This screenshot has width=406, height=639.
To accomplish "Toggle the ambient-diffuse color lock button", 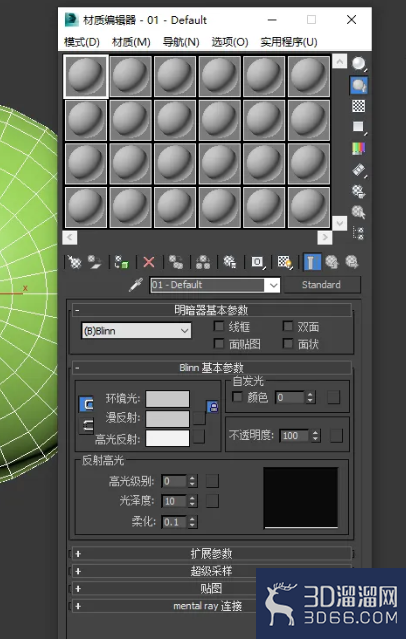I will click(x=86, y=404).
